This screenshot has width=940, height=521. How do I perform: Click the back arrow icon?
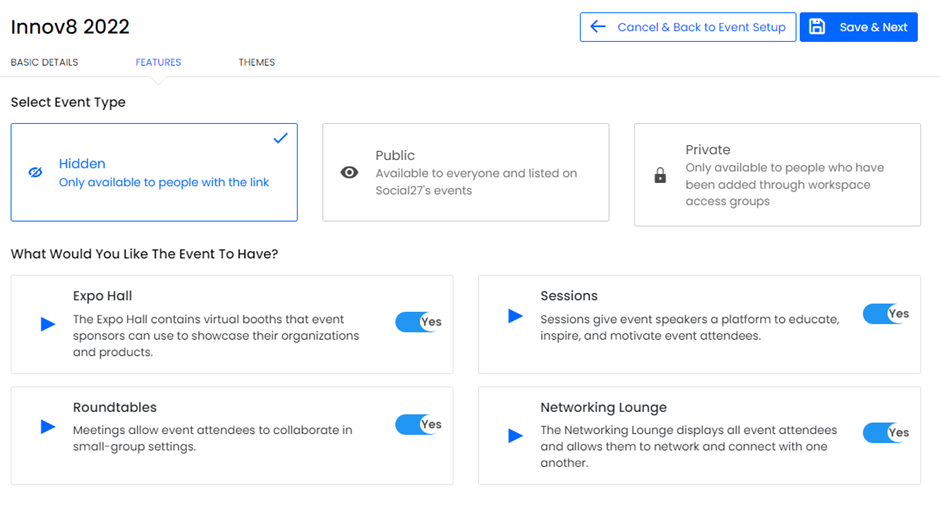(598, 27)
